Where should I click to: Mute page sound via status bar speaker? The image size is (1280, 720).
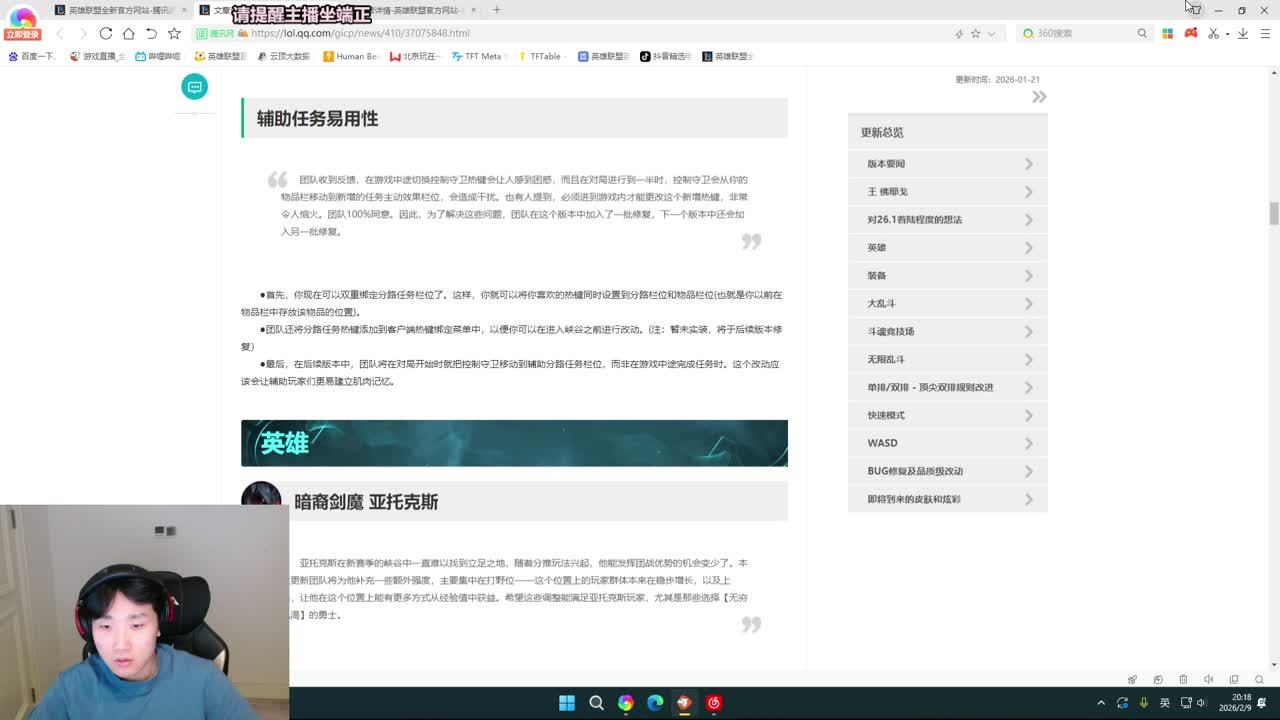tap(1208, 680)
